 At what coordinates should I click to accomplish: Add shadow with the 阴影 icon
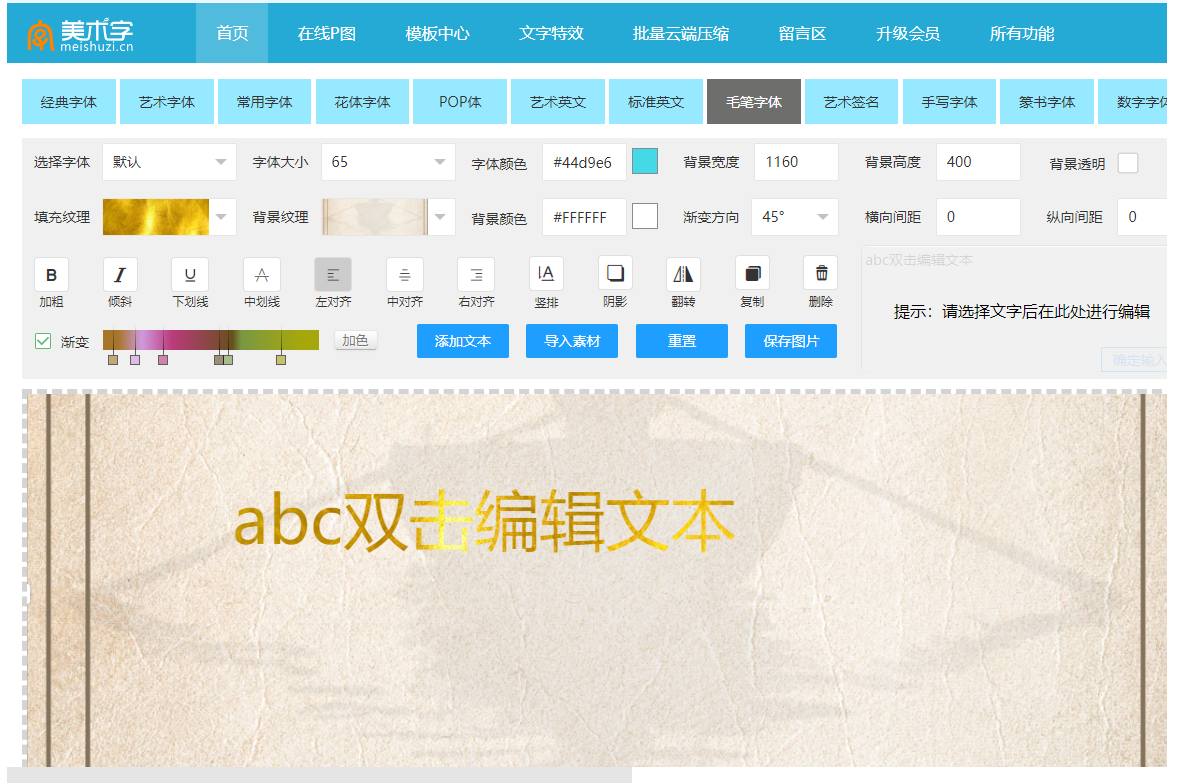click(x=615, y=274)
